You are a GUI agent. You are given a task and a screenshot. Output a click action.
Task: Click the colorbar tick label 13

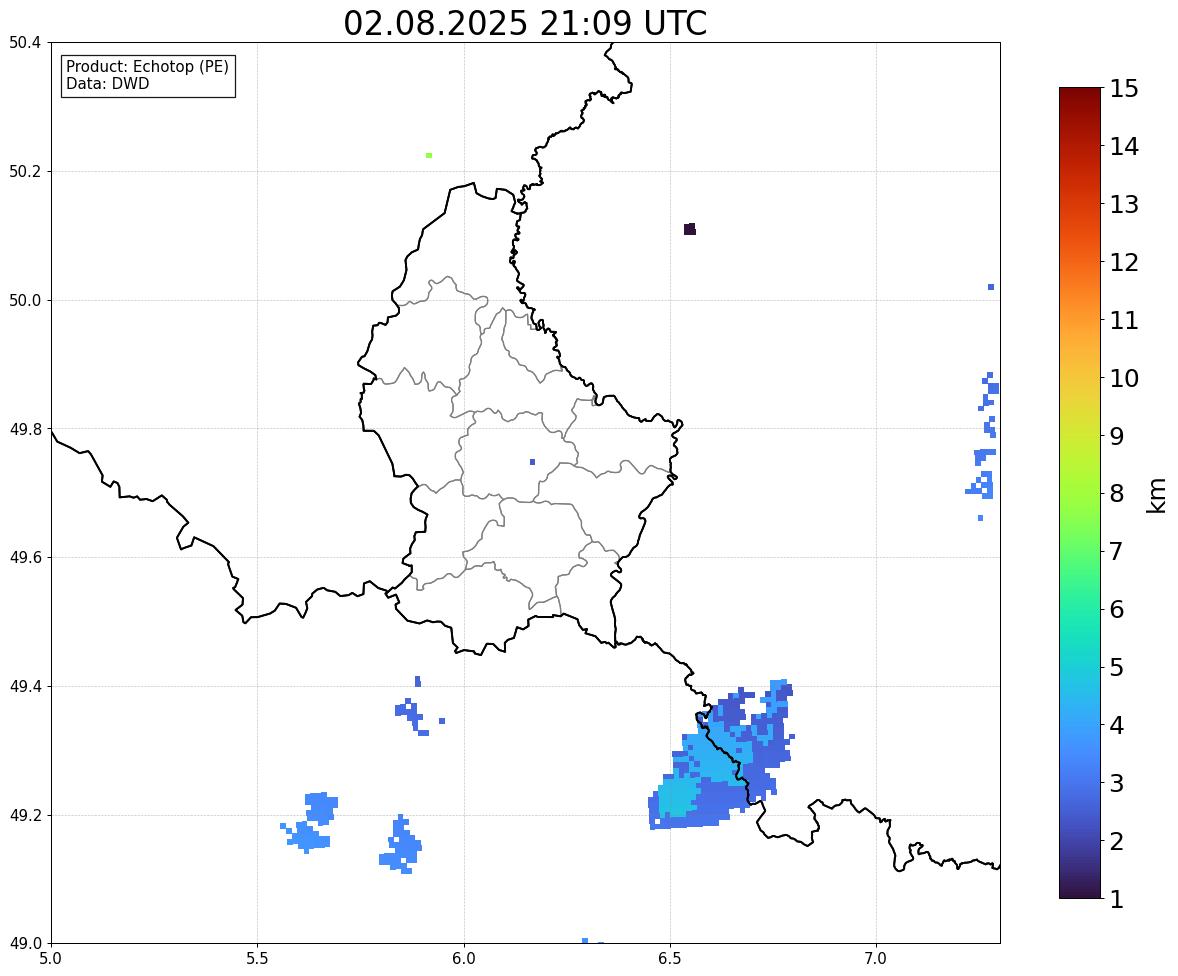tap(1124, 204)
